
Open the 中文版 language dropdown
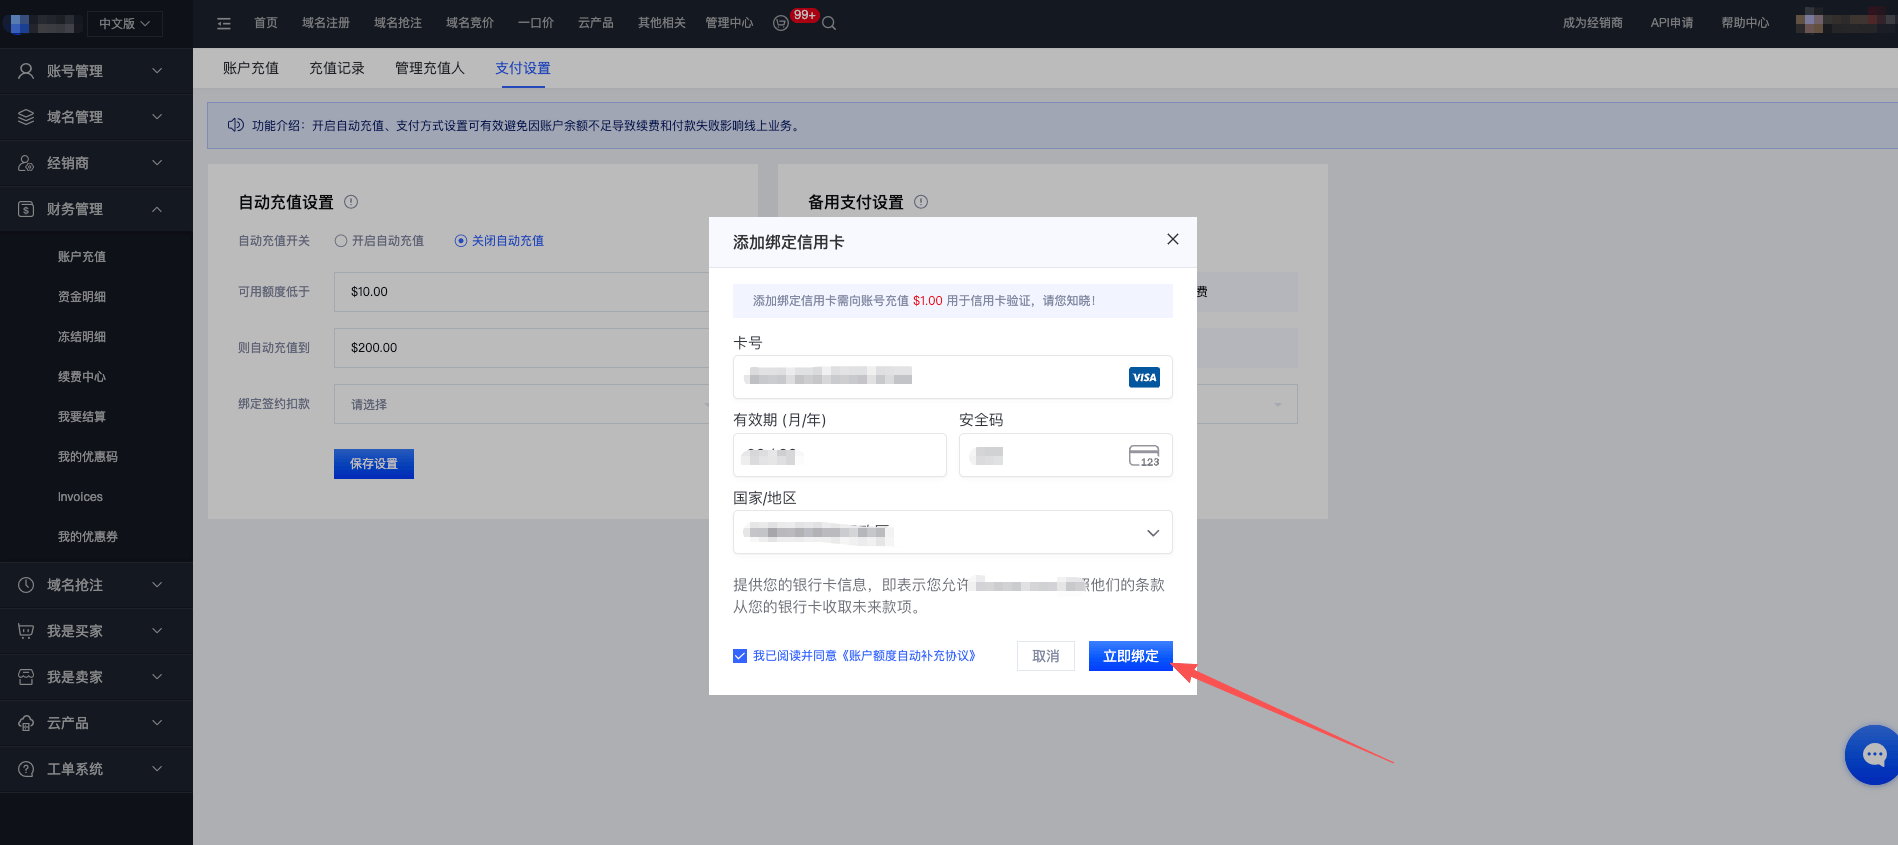tap(124, 23)
